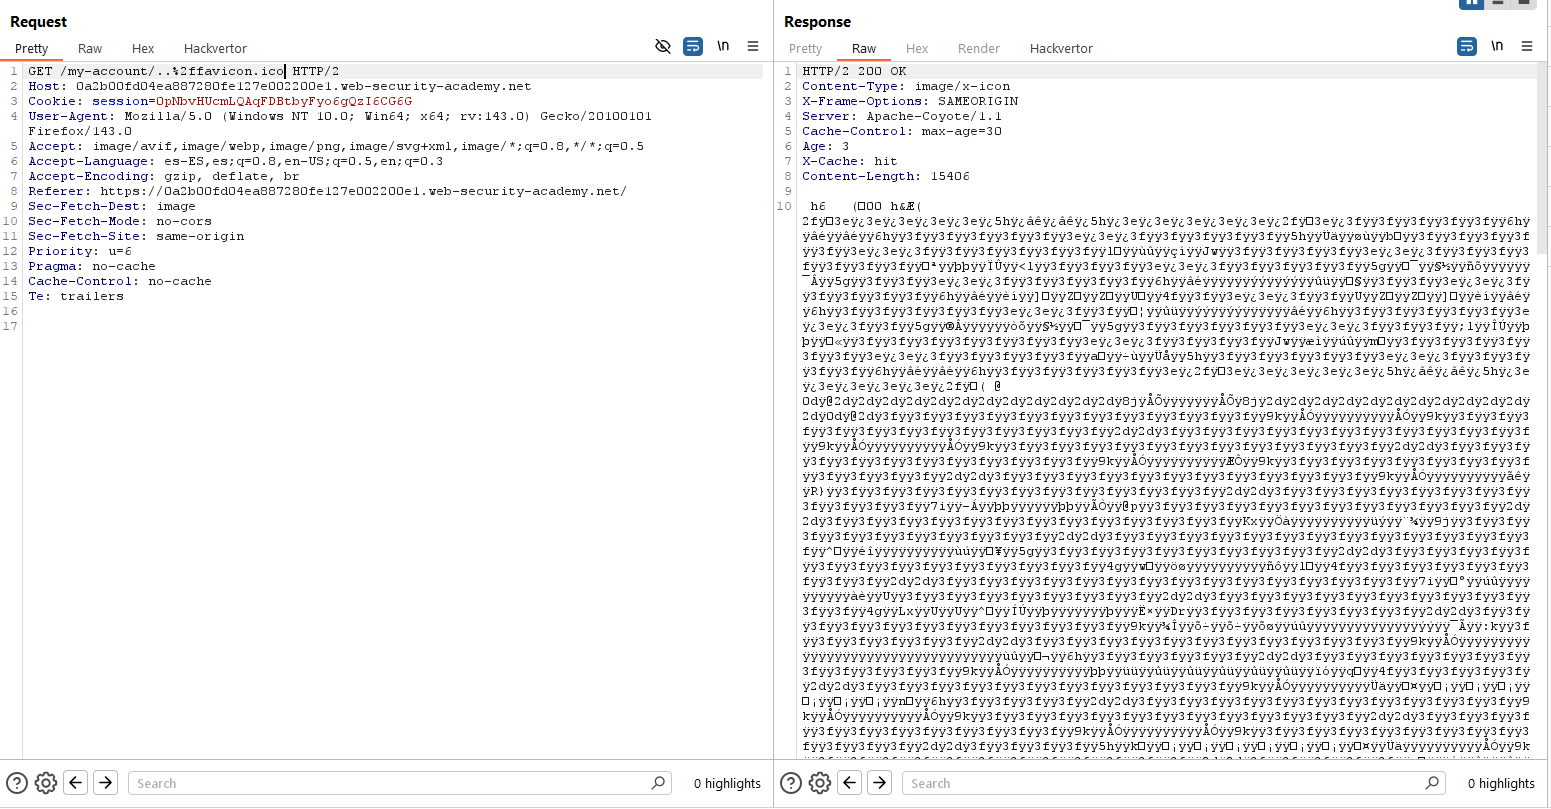Go to next match in Request search
The image size is (1551, 809).
pos(106,783)
